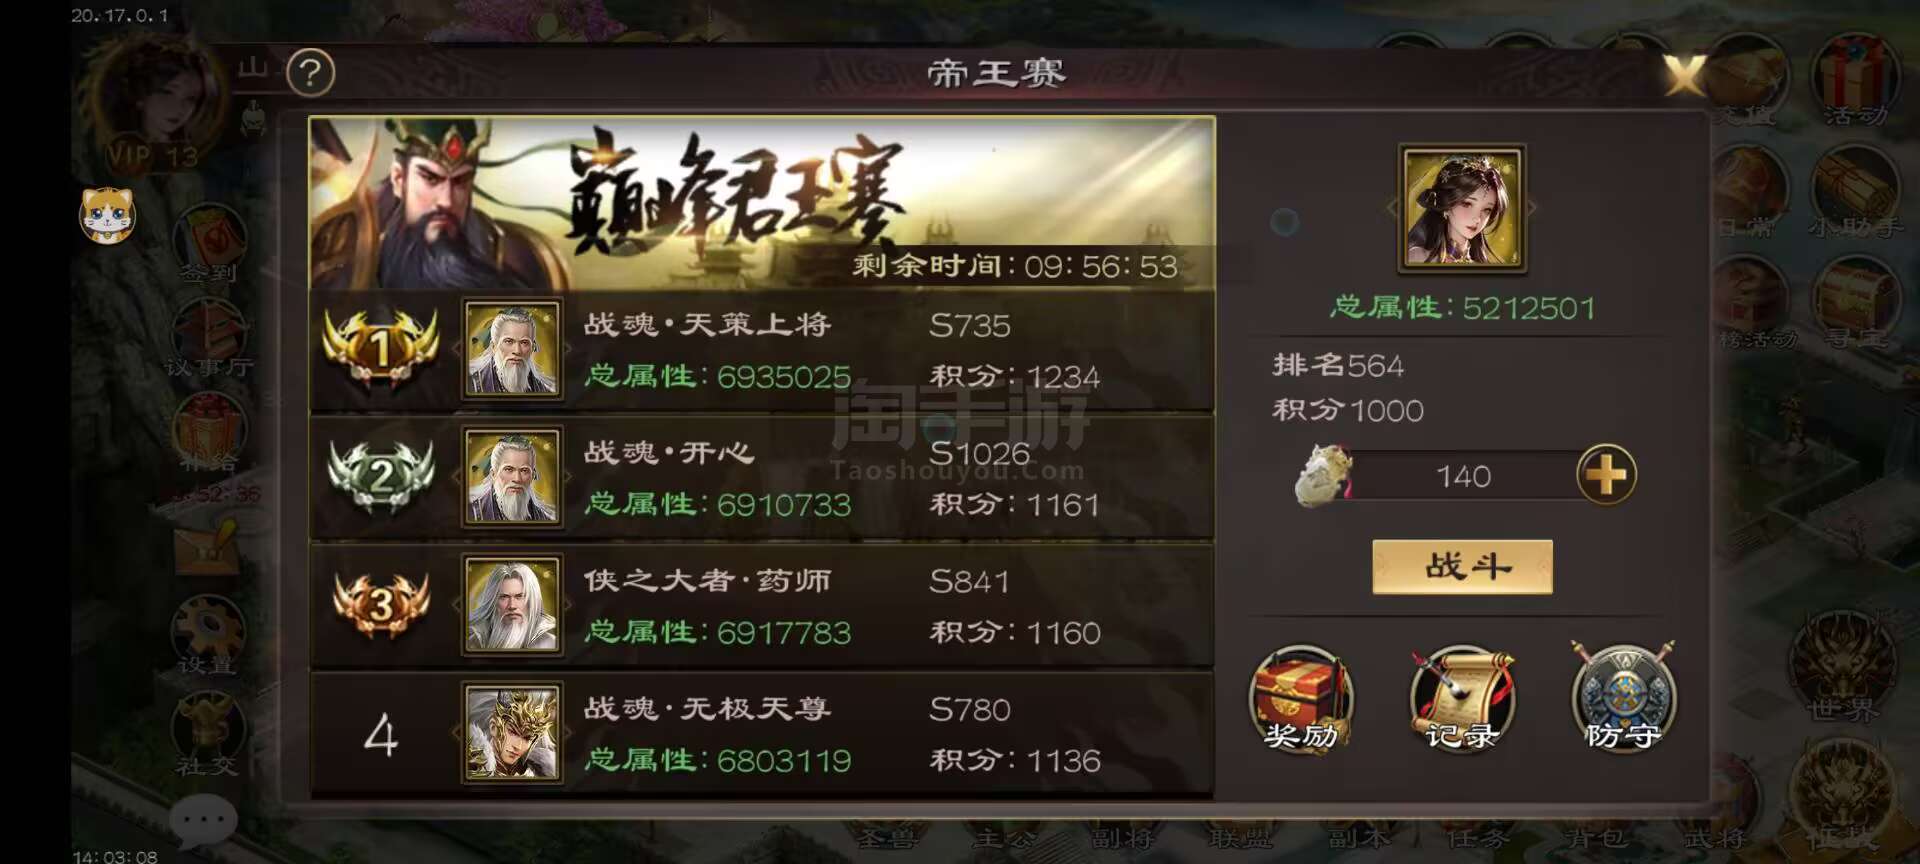Select rank 2 player 战魂·开心 row

tap(762, 478)
